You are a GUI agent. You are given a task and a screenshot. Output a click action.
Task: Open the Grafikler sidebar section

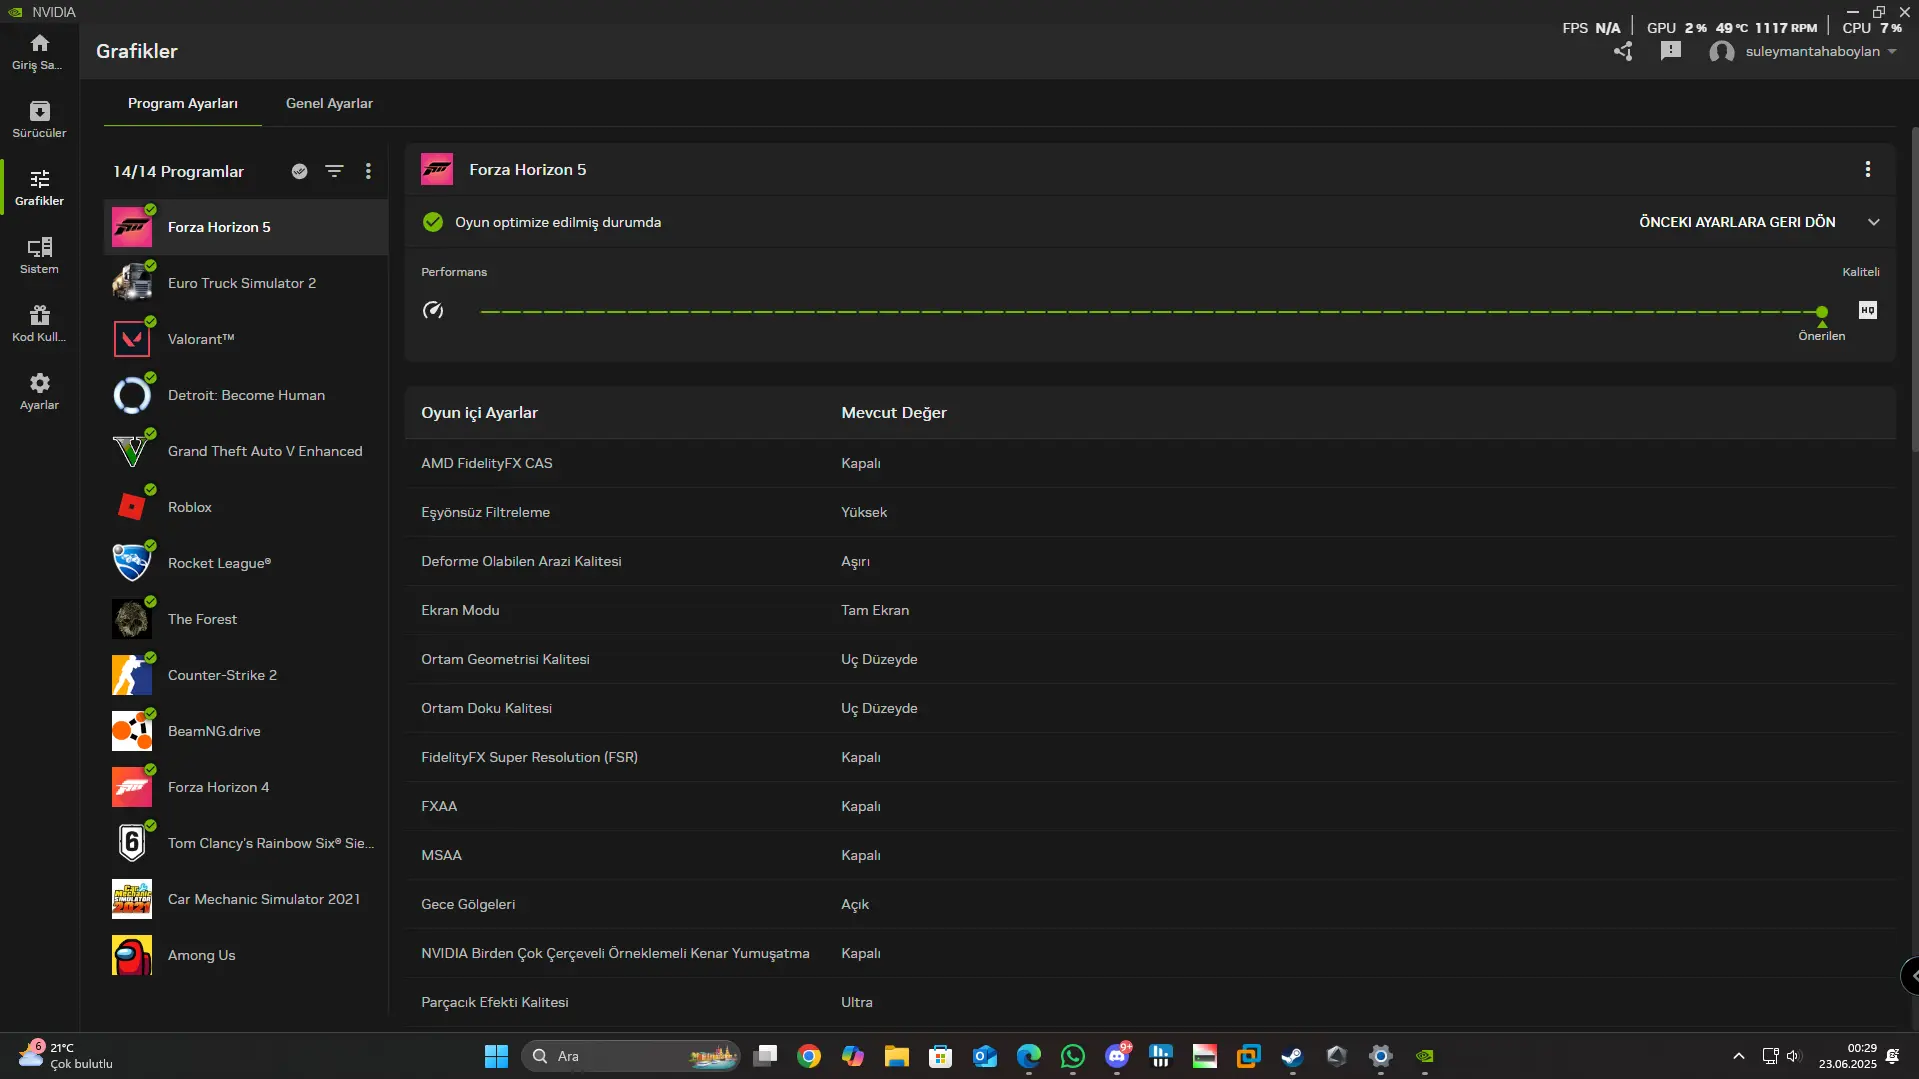pos(39,188)
